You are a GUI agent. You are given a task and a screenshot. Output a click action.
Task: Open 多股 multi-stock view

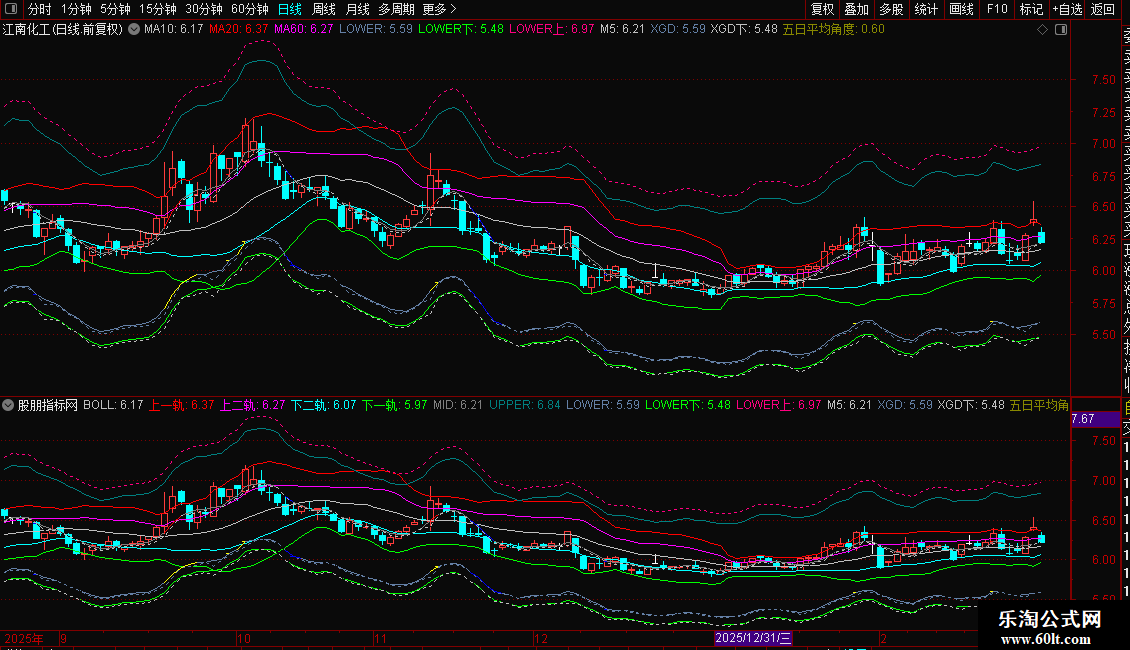tap(891, 9)
